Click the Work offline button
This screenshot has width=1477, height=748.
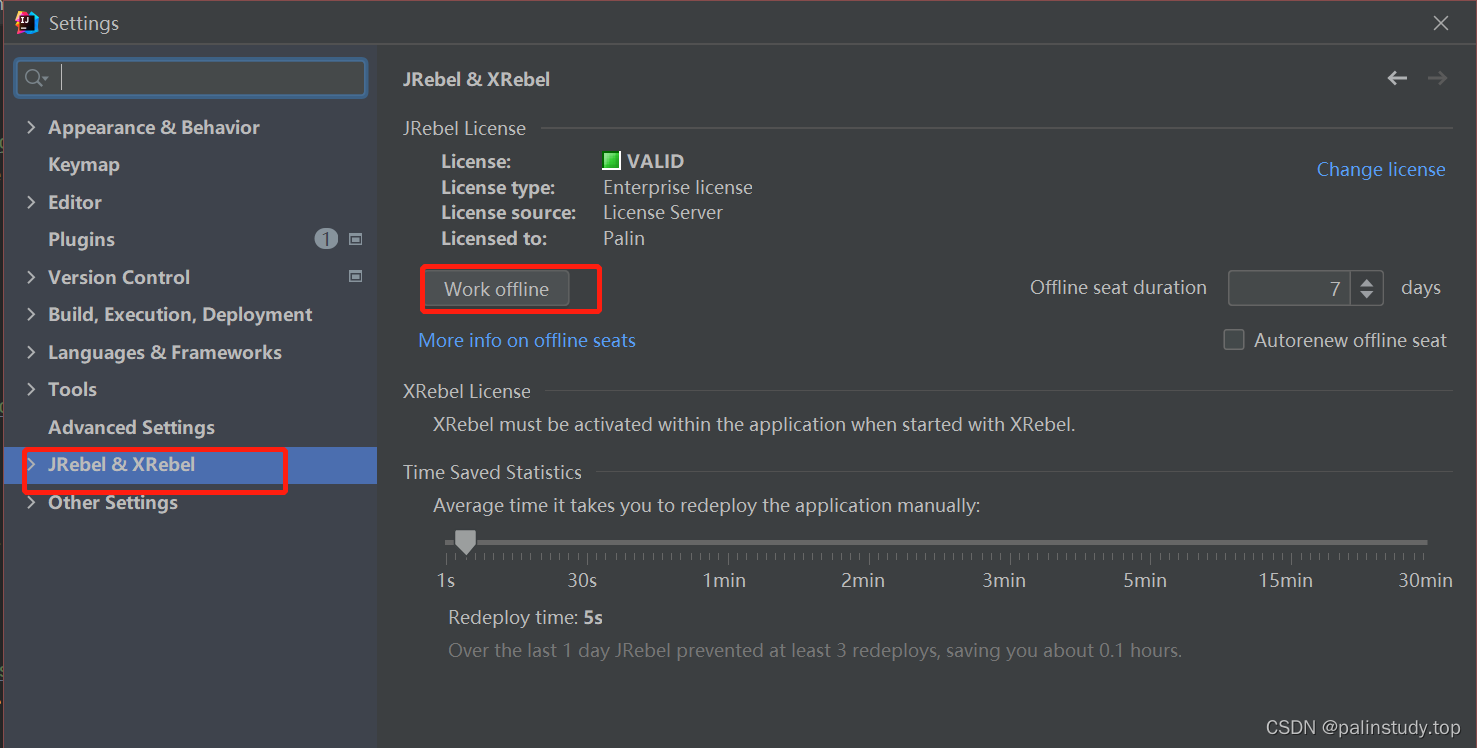pos(496,289)
